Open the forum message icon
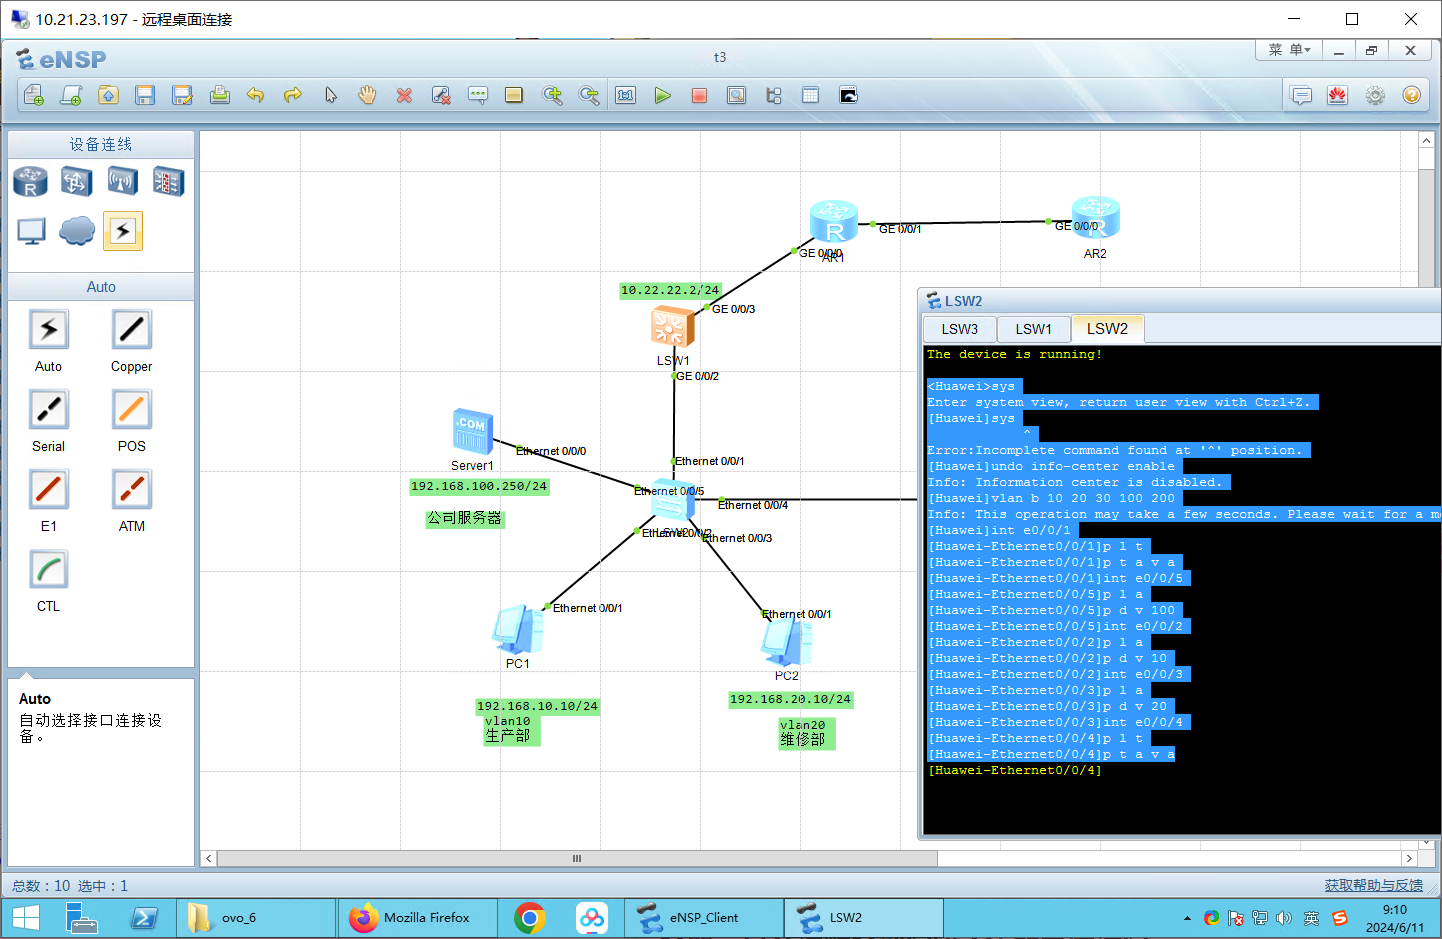This screenshot has height=939, width=1442. pyautogui.click(x=1301, y=95)
